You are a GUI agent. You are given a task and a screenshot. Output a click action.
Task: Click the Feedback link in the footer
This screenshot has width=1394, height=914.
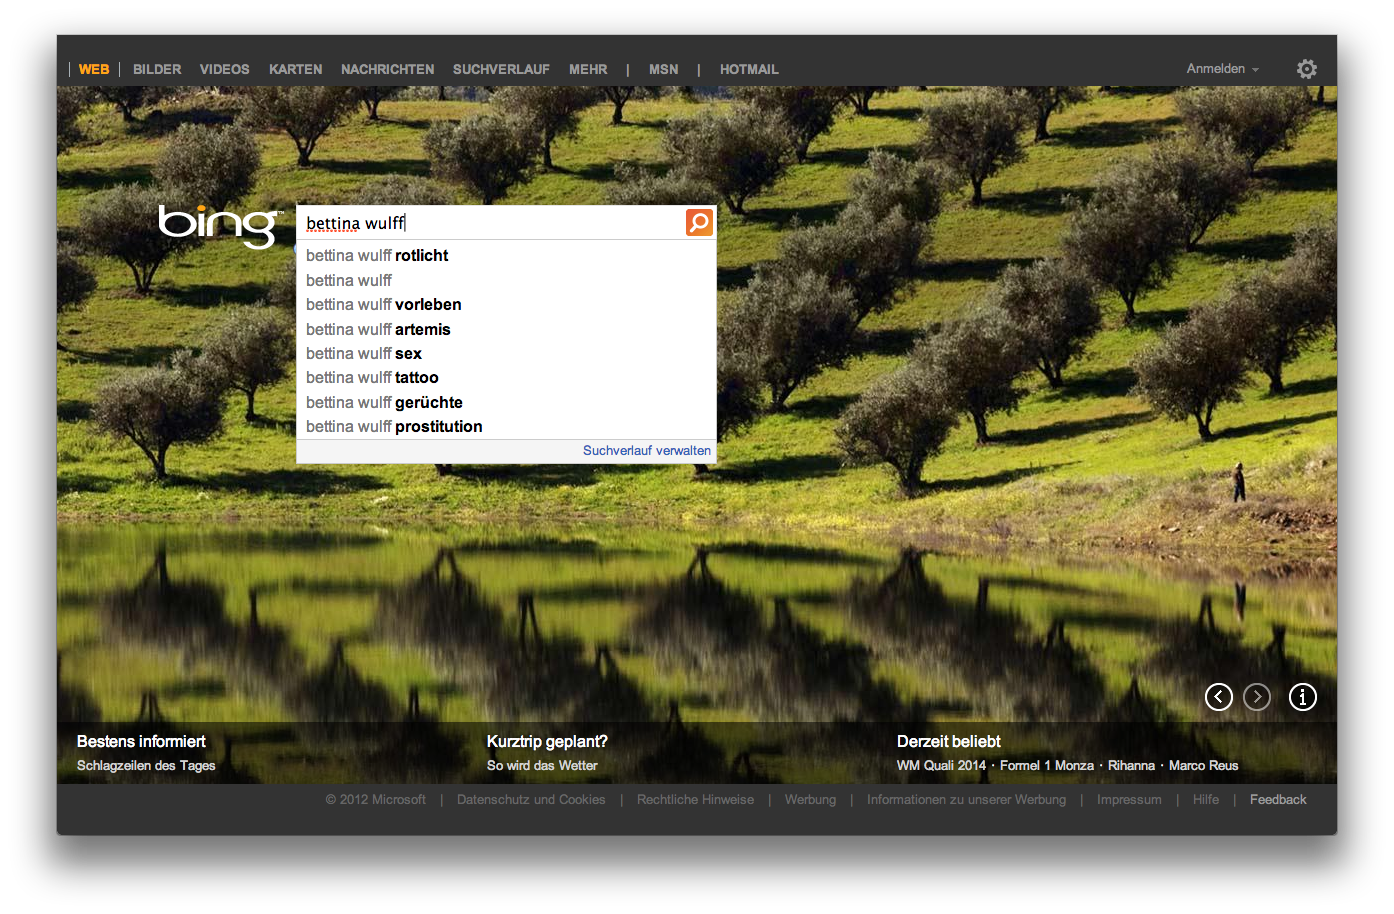click(1277, 800)
